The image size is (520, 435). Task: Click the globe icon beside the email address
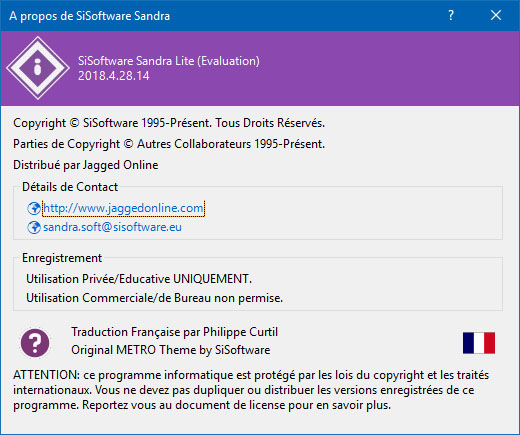coord(34,227)
